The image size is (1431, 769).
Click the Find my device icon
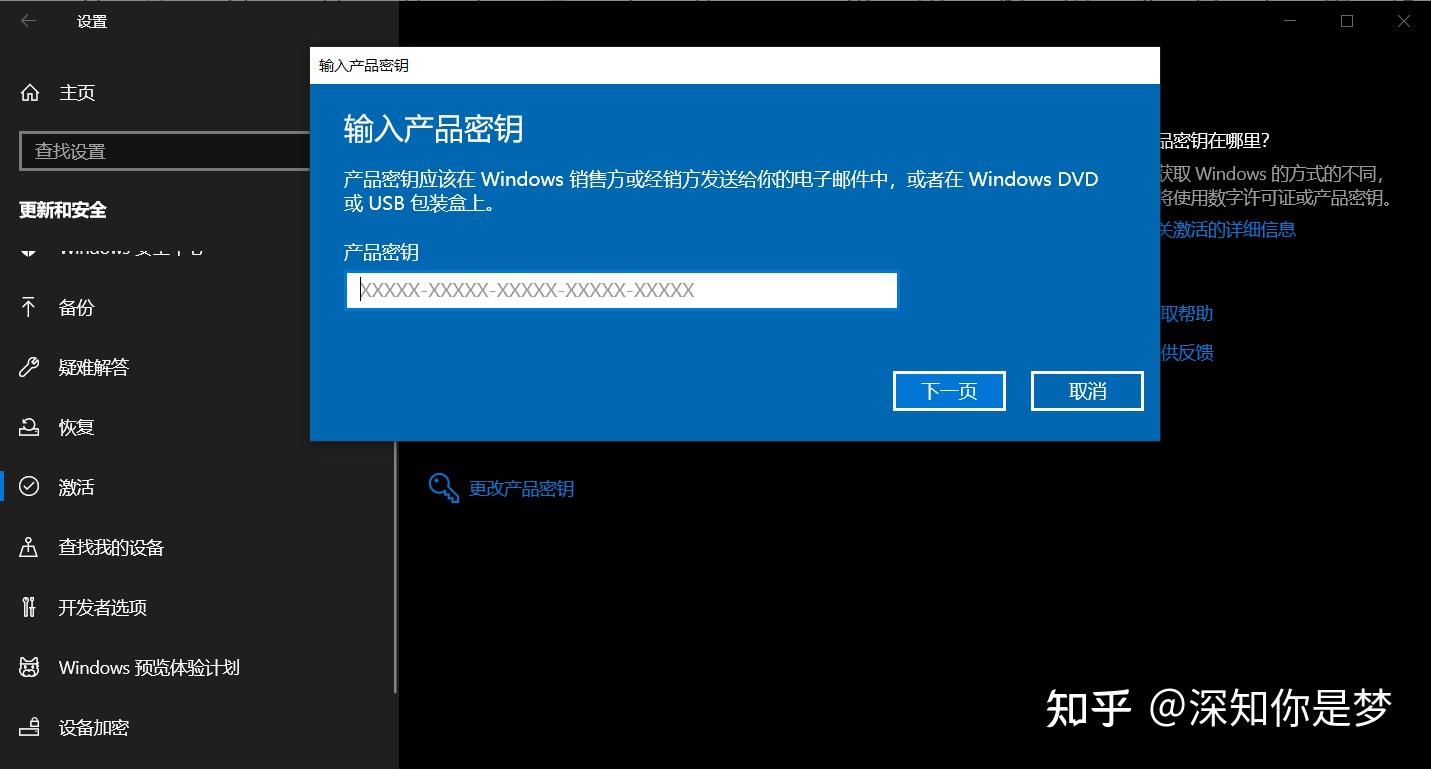[x=29, y=547]
